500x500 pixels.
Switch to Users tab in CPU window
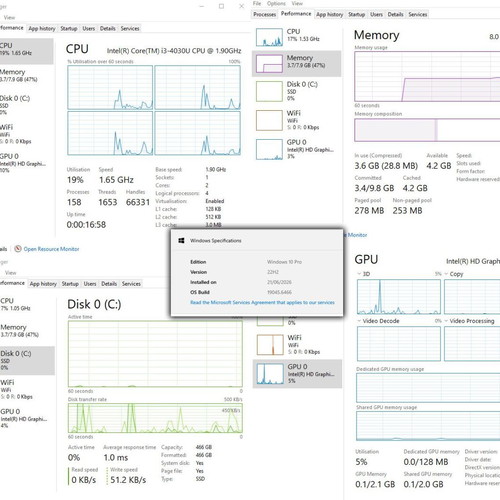click(89, 29)
